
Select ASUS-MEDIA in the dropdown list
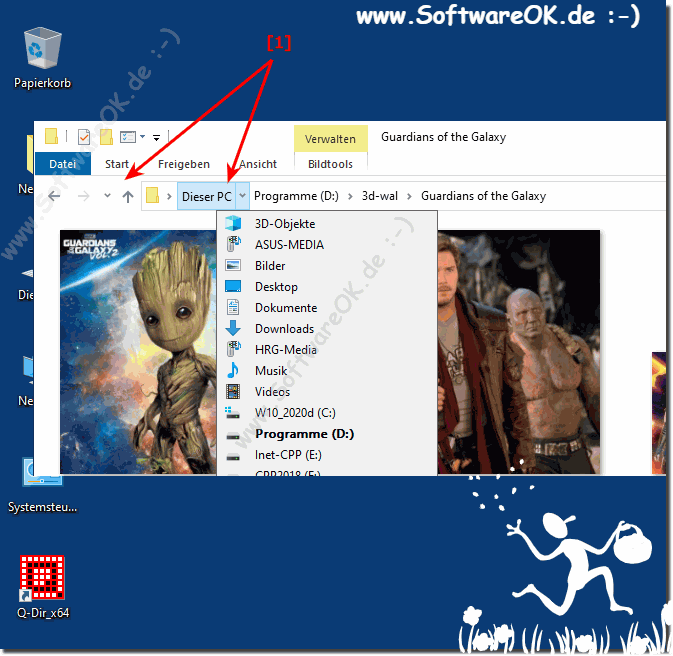(x=327, y=245)
